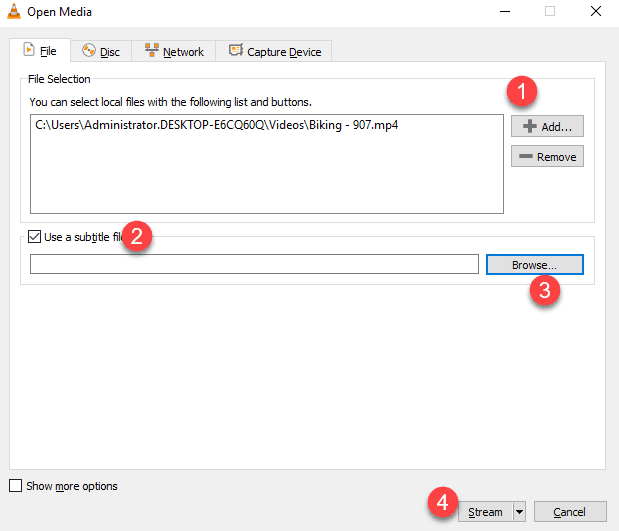619x531 pixels.
Task: Open the Capture Device tab
Action: 275,51
